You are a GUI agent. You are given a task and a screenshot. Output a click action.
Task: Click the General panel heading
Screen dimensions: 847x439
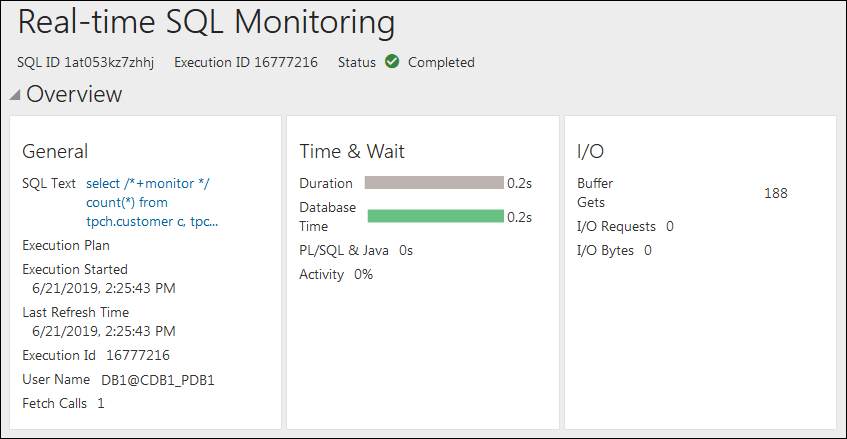pyautogui.click(x=55, y=151)
